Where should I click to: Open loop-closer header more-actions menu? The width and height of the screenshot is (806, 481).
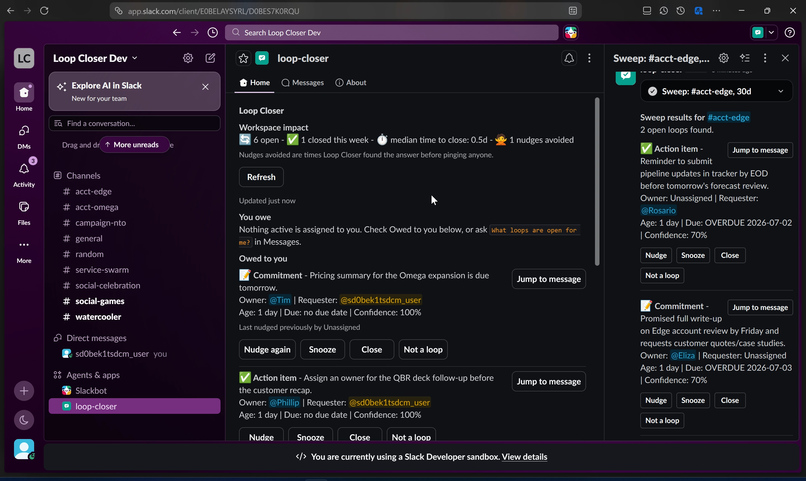click(589, 59)
